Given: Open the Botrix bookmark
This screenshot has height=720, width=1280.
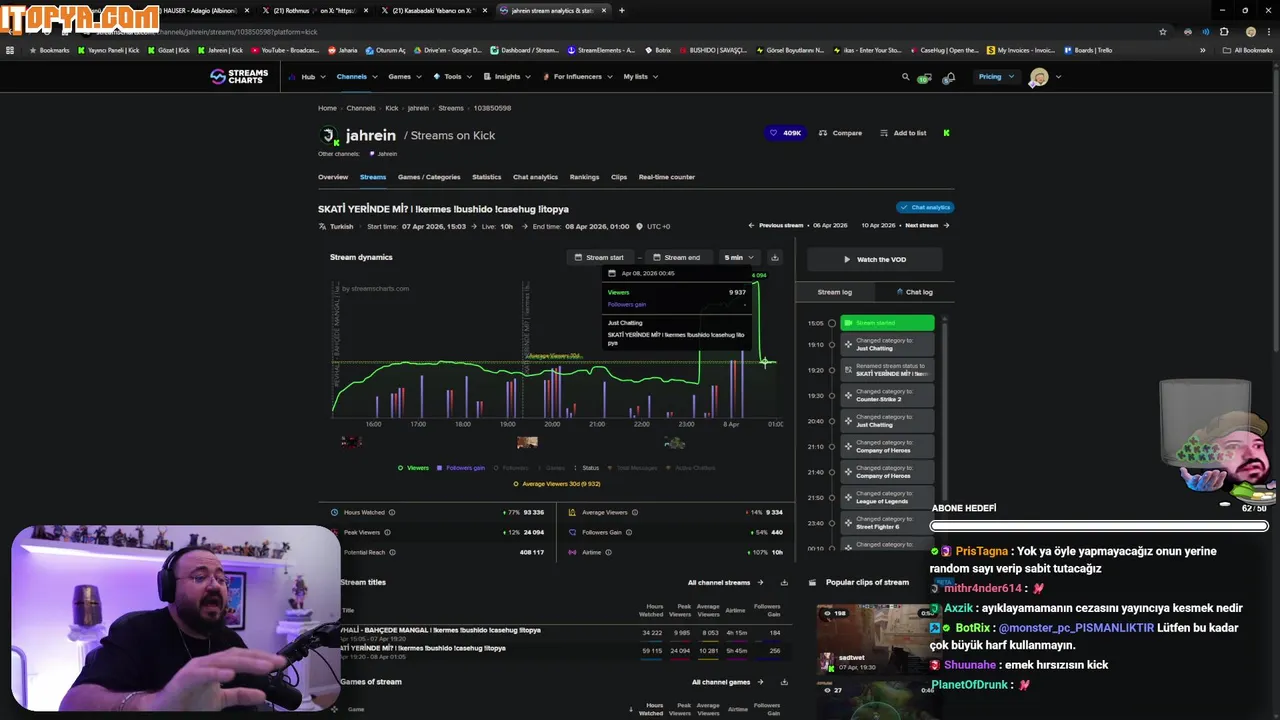Looking at the screenshot, I should tap(657, 50).
